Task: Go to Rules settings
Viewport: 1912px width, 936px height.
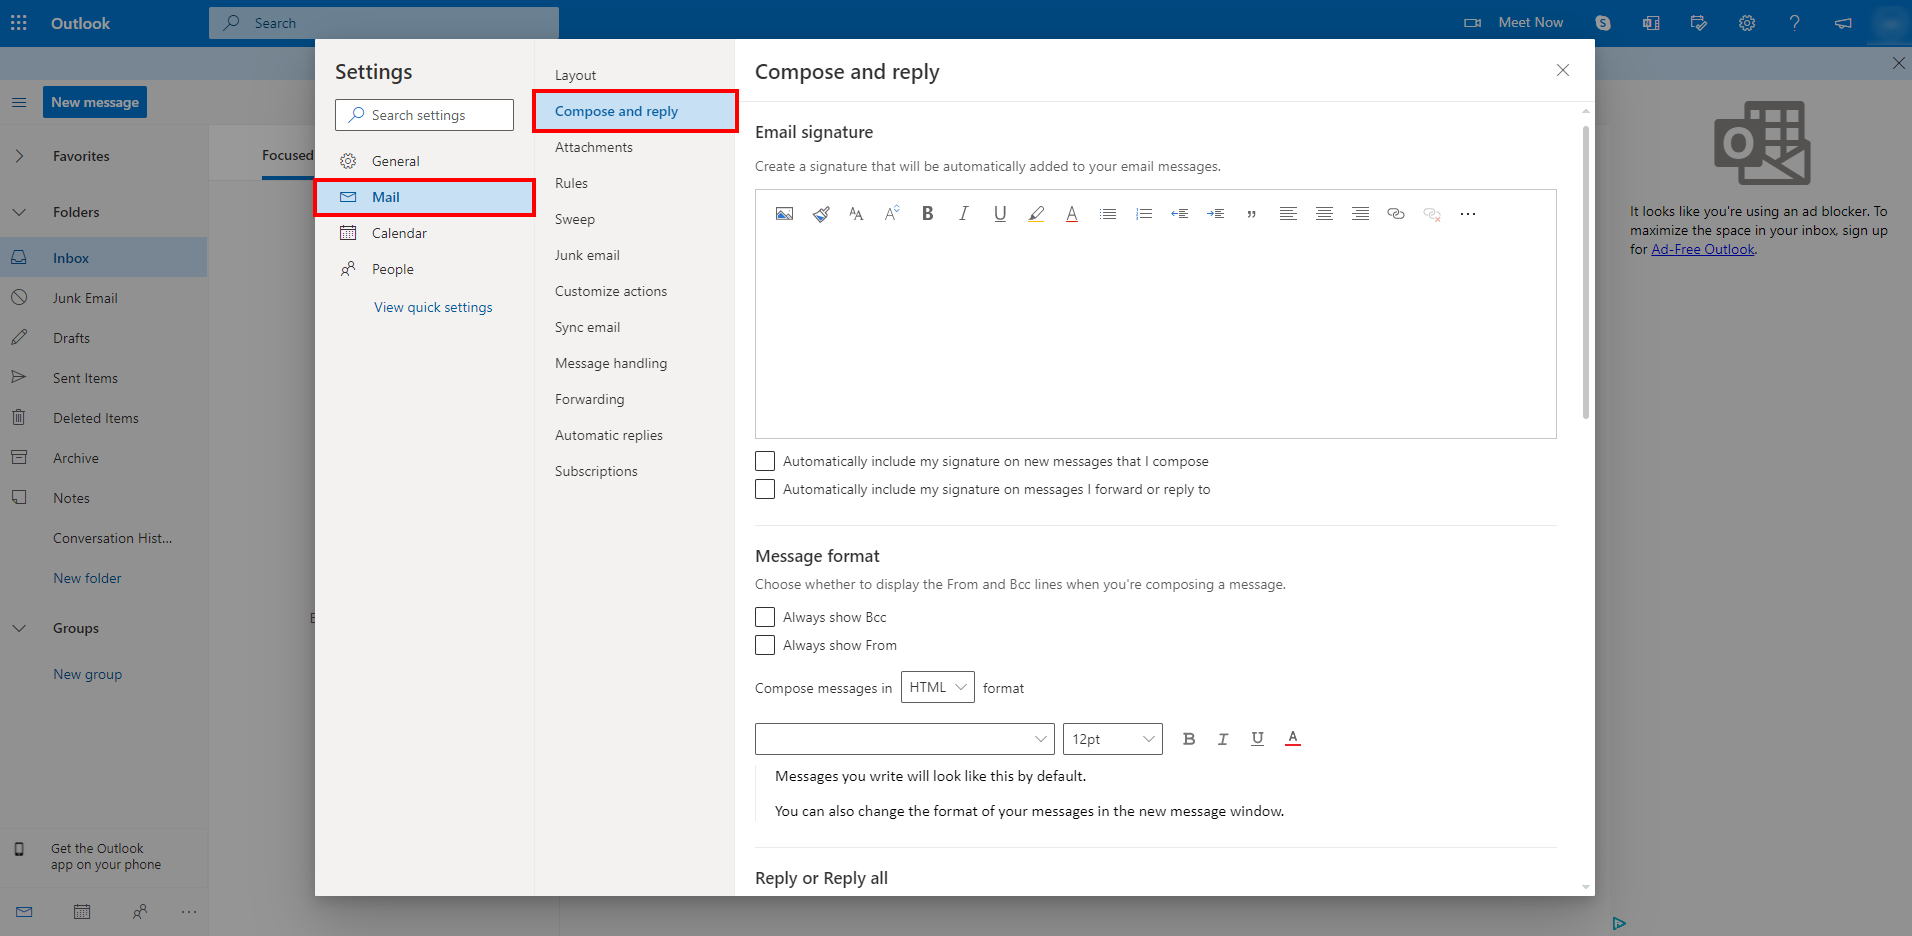Action: pyautogui.click(x=571, y=183)
